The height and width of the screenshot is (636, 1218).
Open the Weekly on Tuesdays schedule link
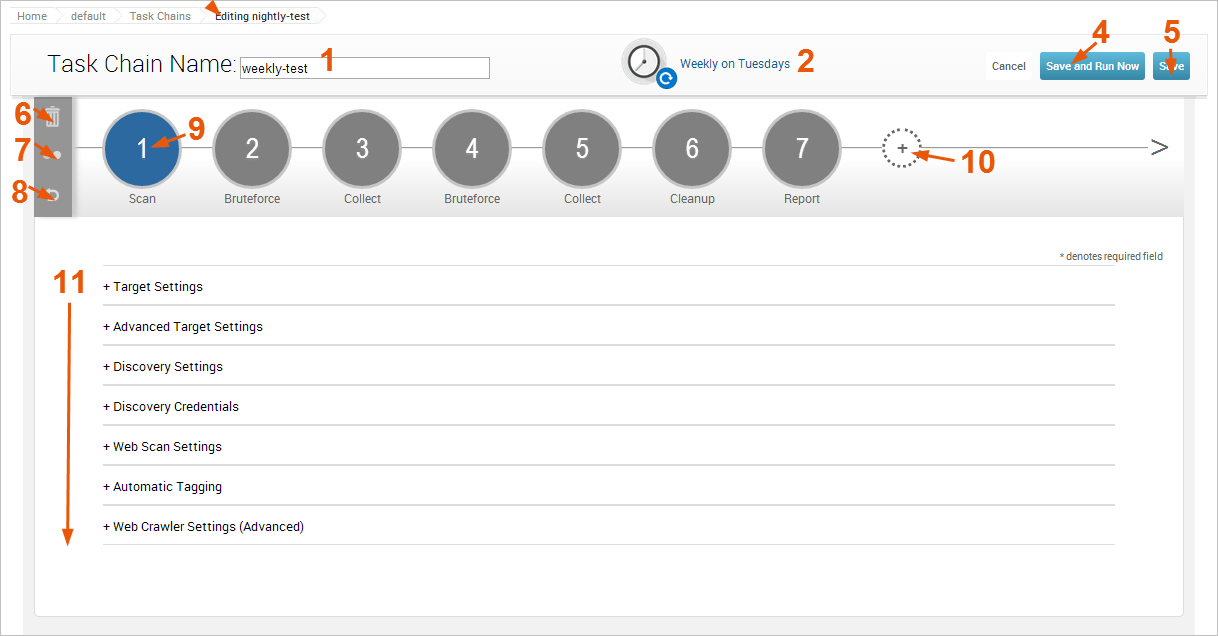coord(735,64)
